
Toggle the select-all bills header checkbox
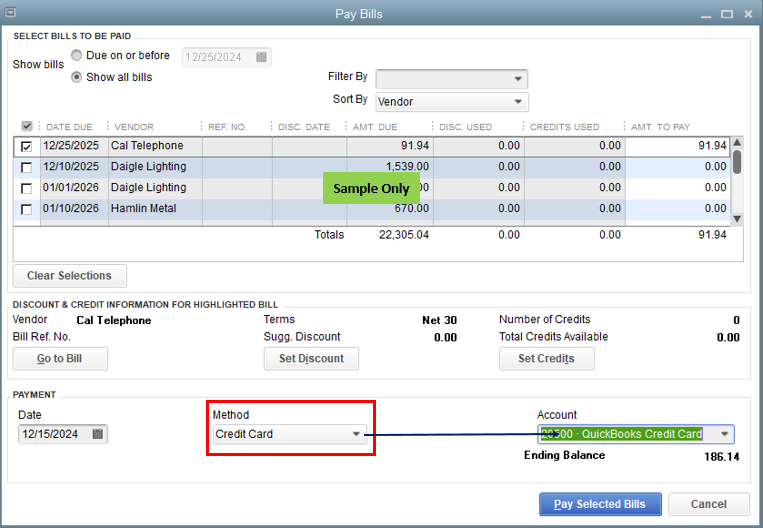pyautogui.click(x=27, y=127)
